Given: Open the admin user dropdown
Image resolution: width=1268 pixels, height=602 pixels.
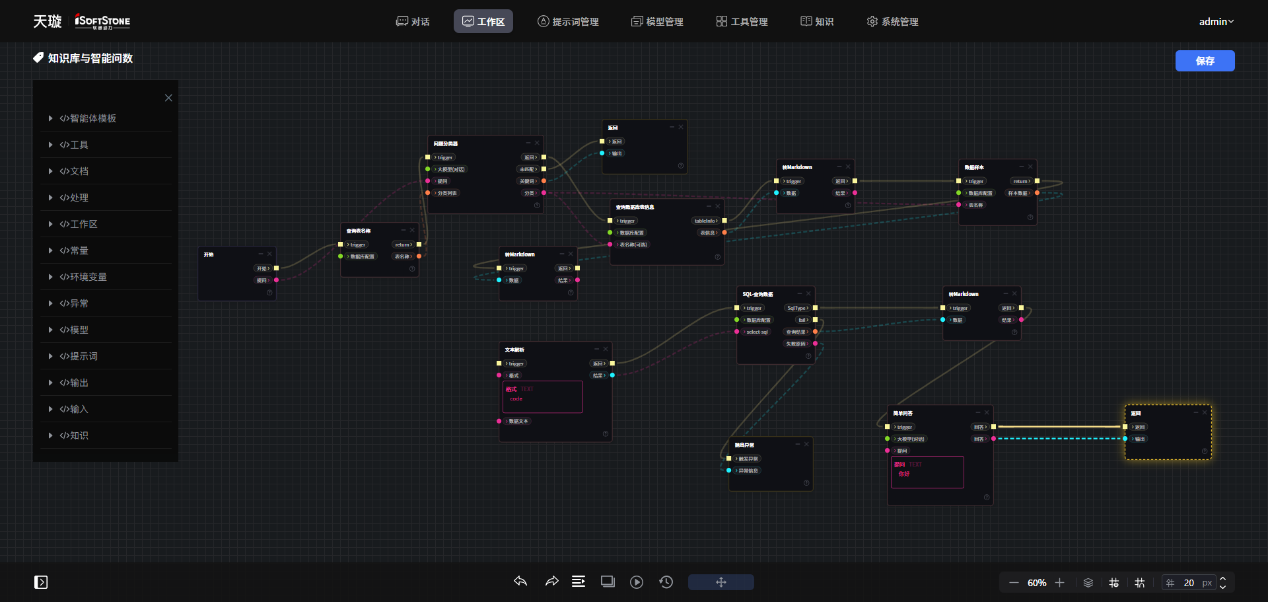Looking at the screenshot, I should pos(1216,21).
